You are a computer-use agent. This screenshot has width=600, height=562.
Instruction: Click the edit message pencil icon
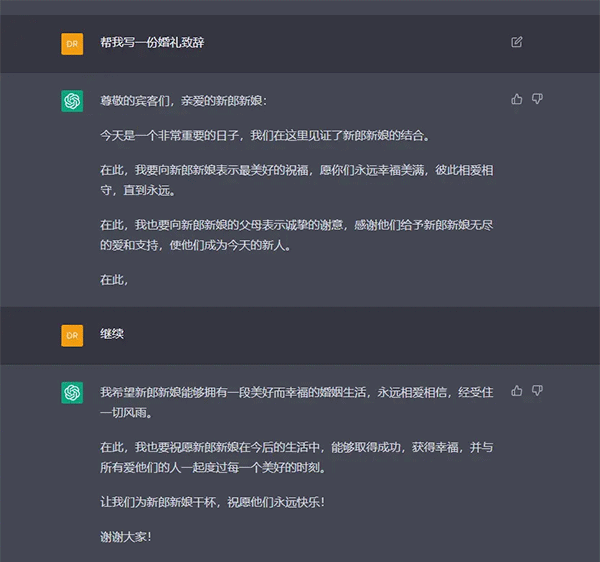517,42
